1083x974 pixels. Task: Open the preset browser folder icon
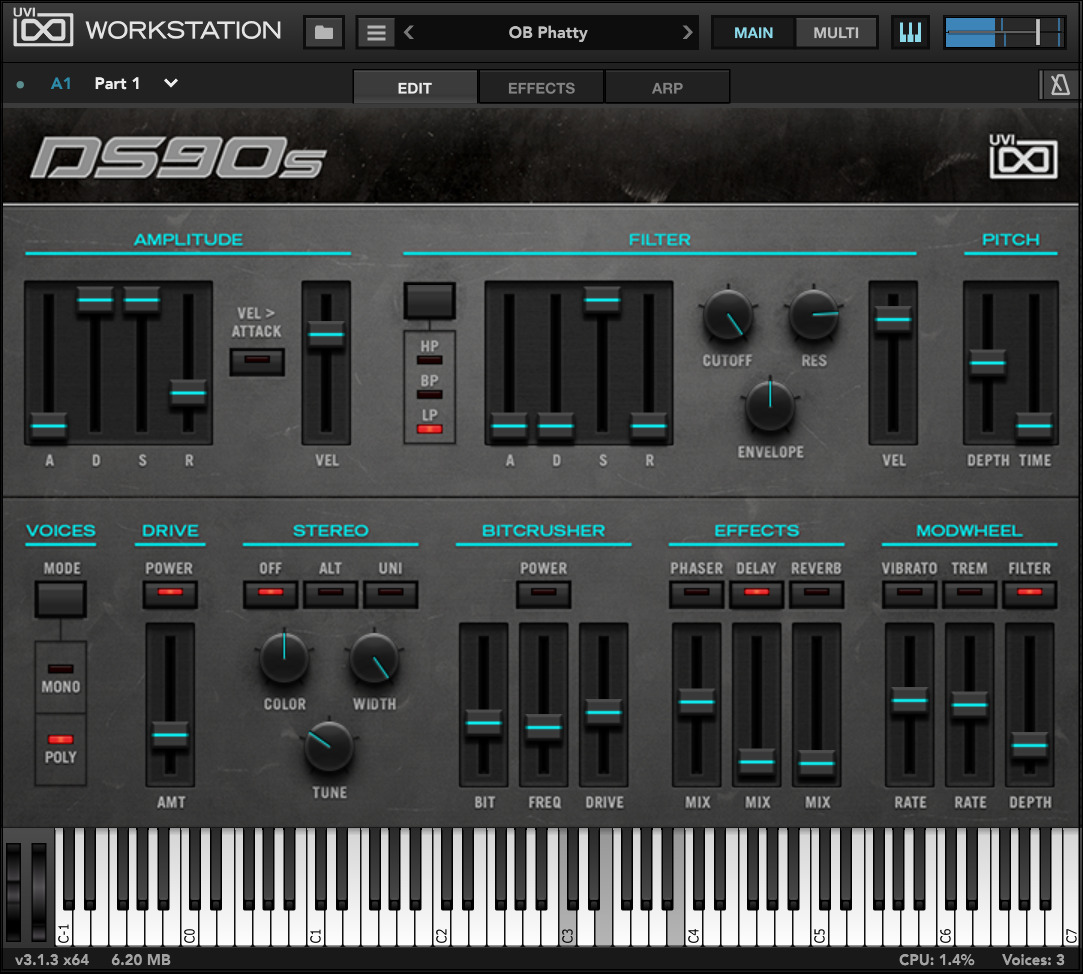coord(324,32)
